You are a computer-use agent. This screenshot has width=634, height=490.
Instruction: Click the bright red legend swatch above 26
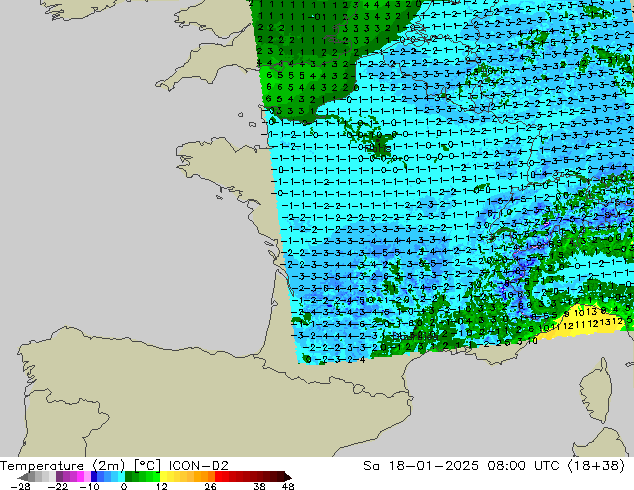tap(218, 476)
